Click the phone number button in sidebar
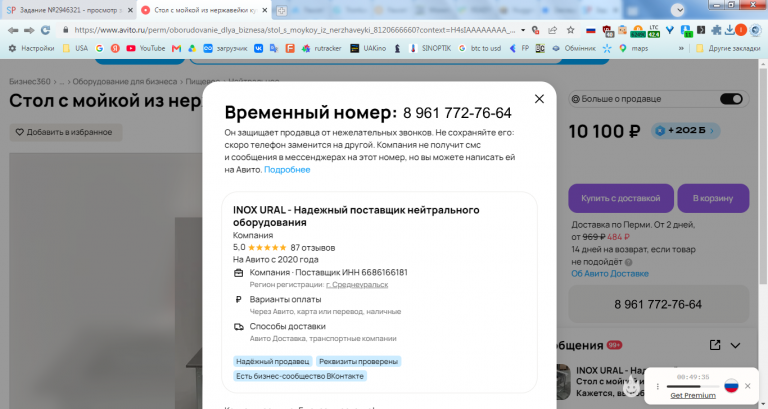Viewport: 768px width, 409px height. click(x=658, y=305)
